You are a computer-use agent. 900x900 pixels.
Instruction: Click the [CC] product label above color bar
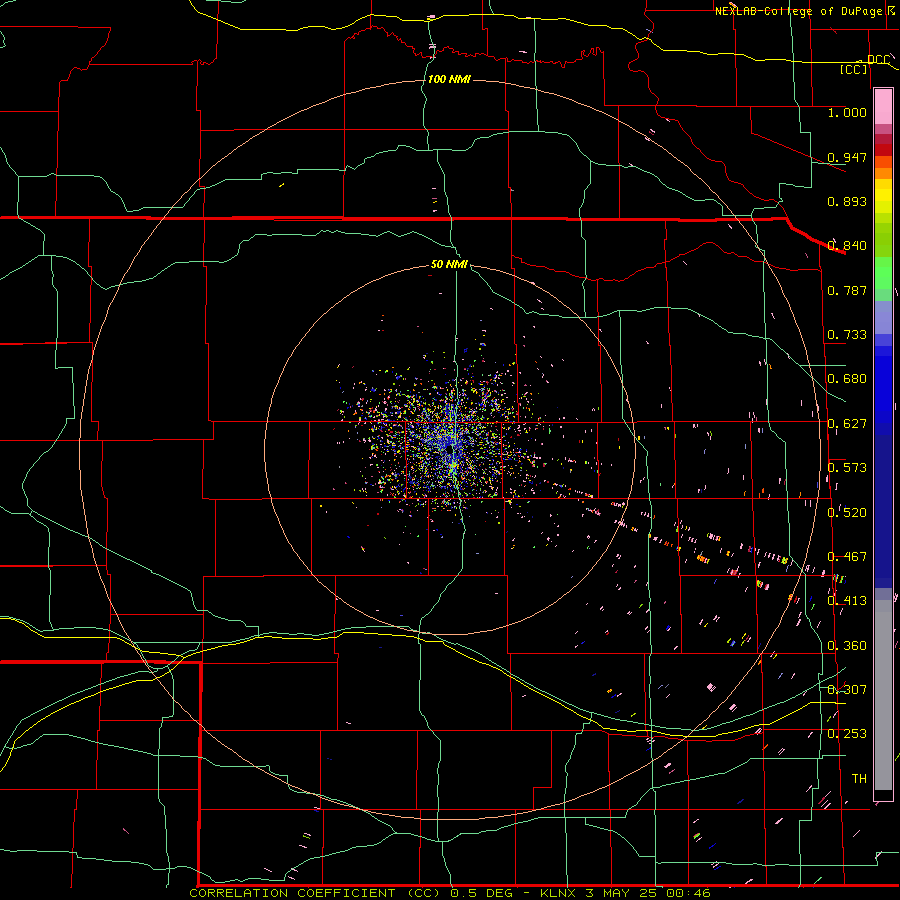(x=853, y=69)
